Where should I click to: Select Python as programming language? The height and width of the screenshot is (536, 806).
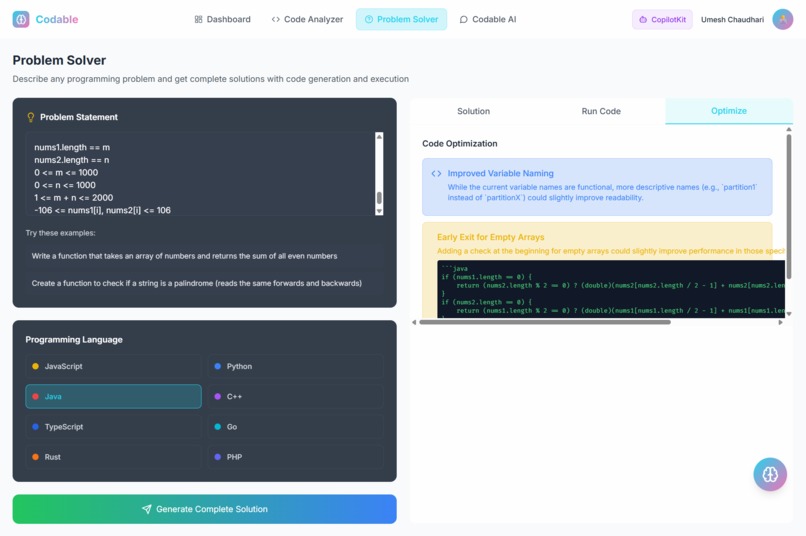tap(296, 366)
